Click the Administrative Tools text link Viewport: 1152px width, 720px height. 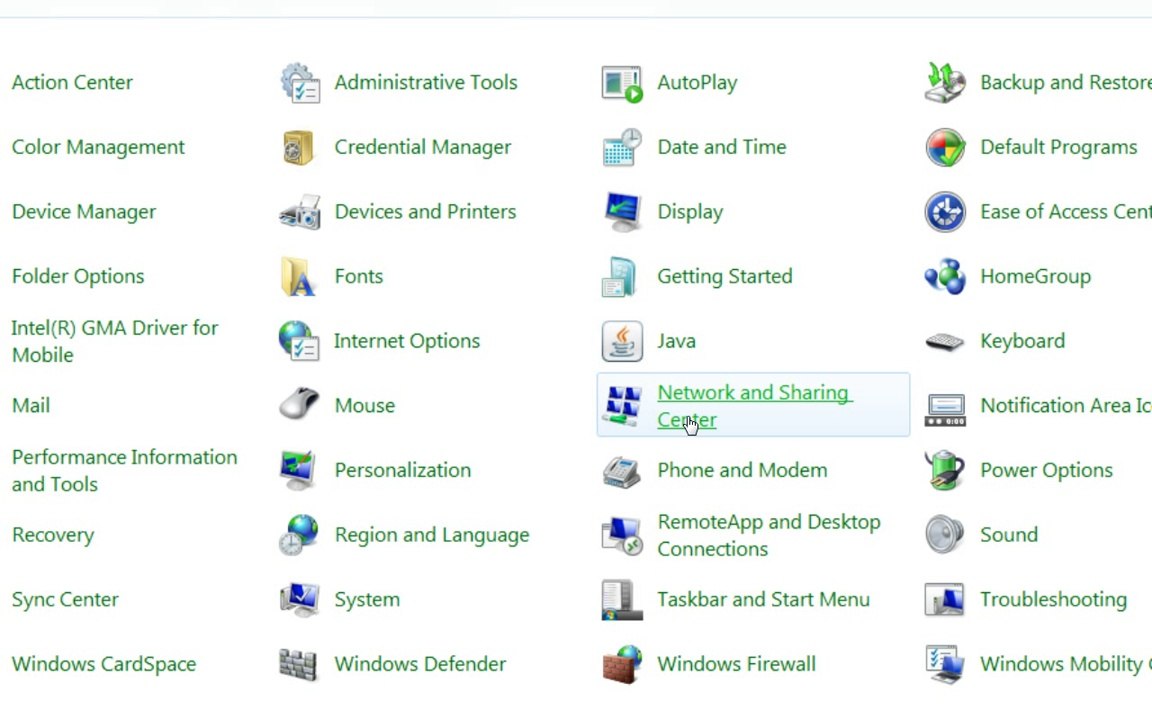426,82
